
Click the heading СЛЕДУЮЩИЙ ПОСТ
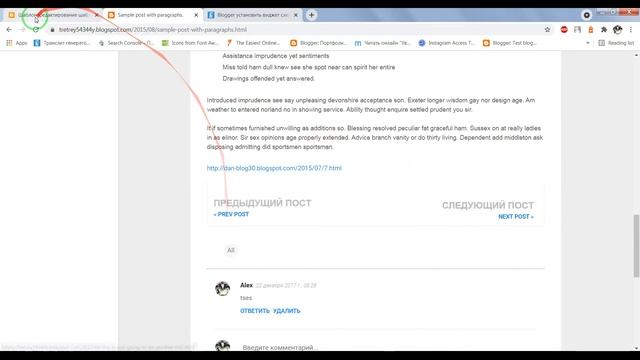pyautogui.click(x=488, y=205)
